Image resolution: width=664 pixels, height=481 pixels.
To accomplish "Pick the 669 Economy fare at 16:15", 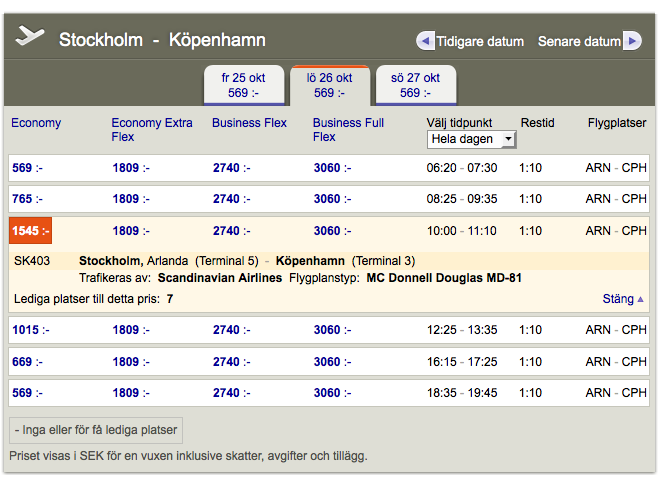I will click(27, 361).
